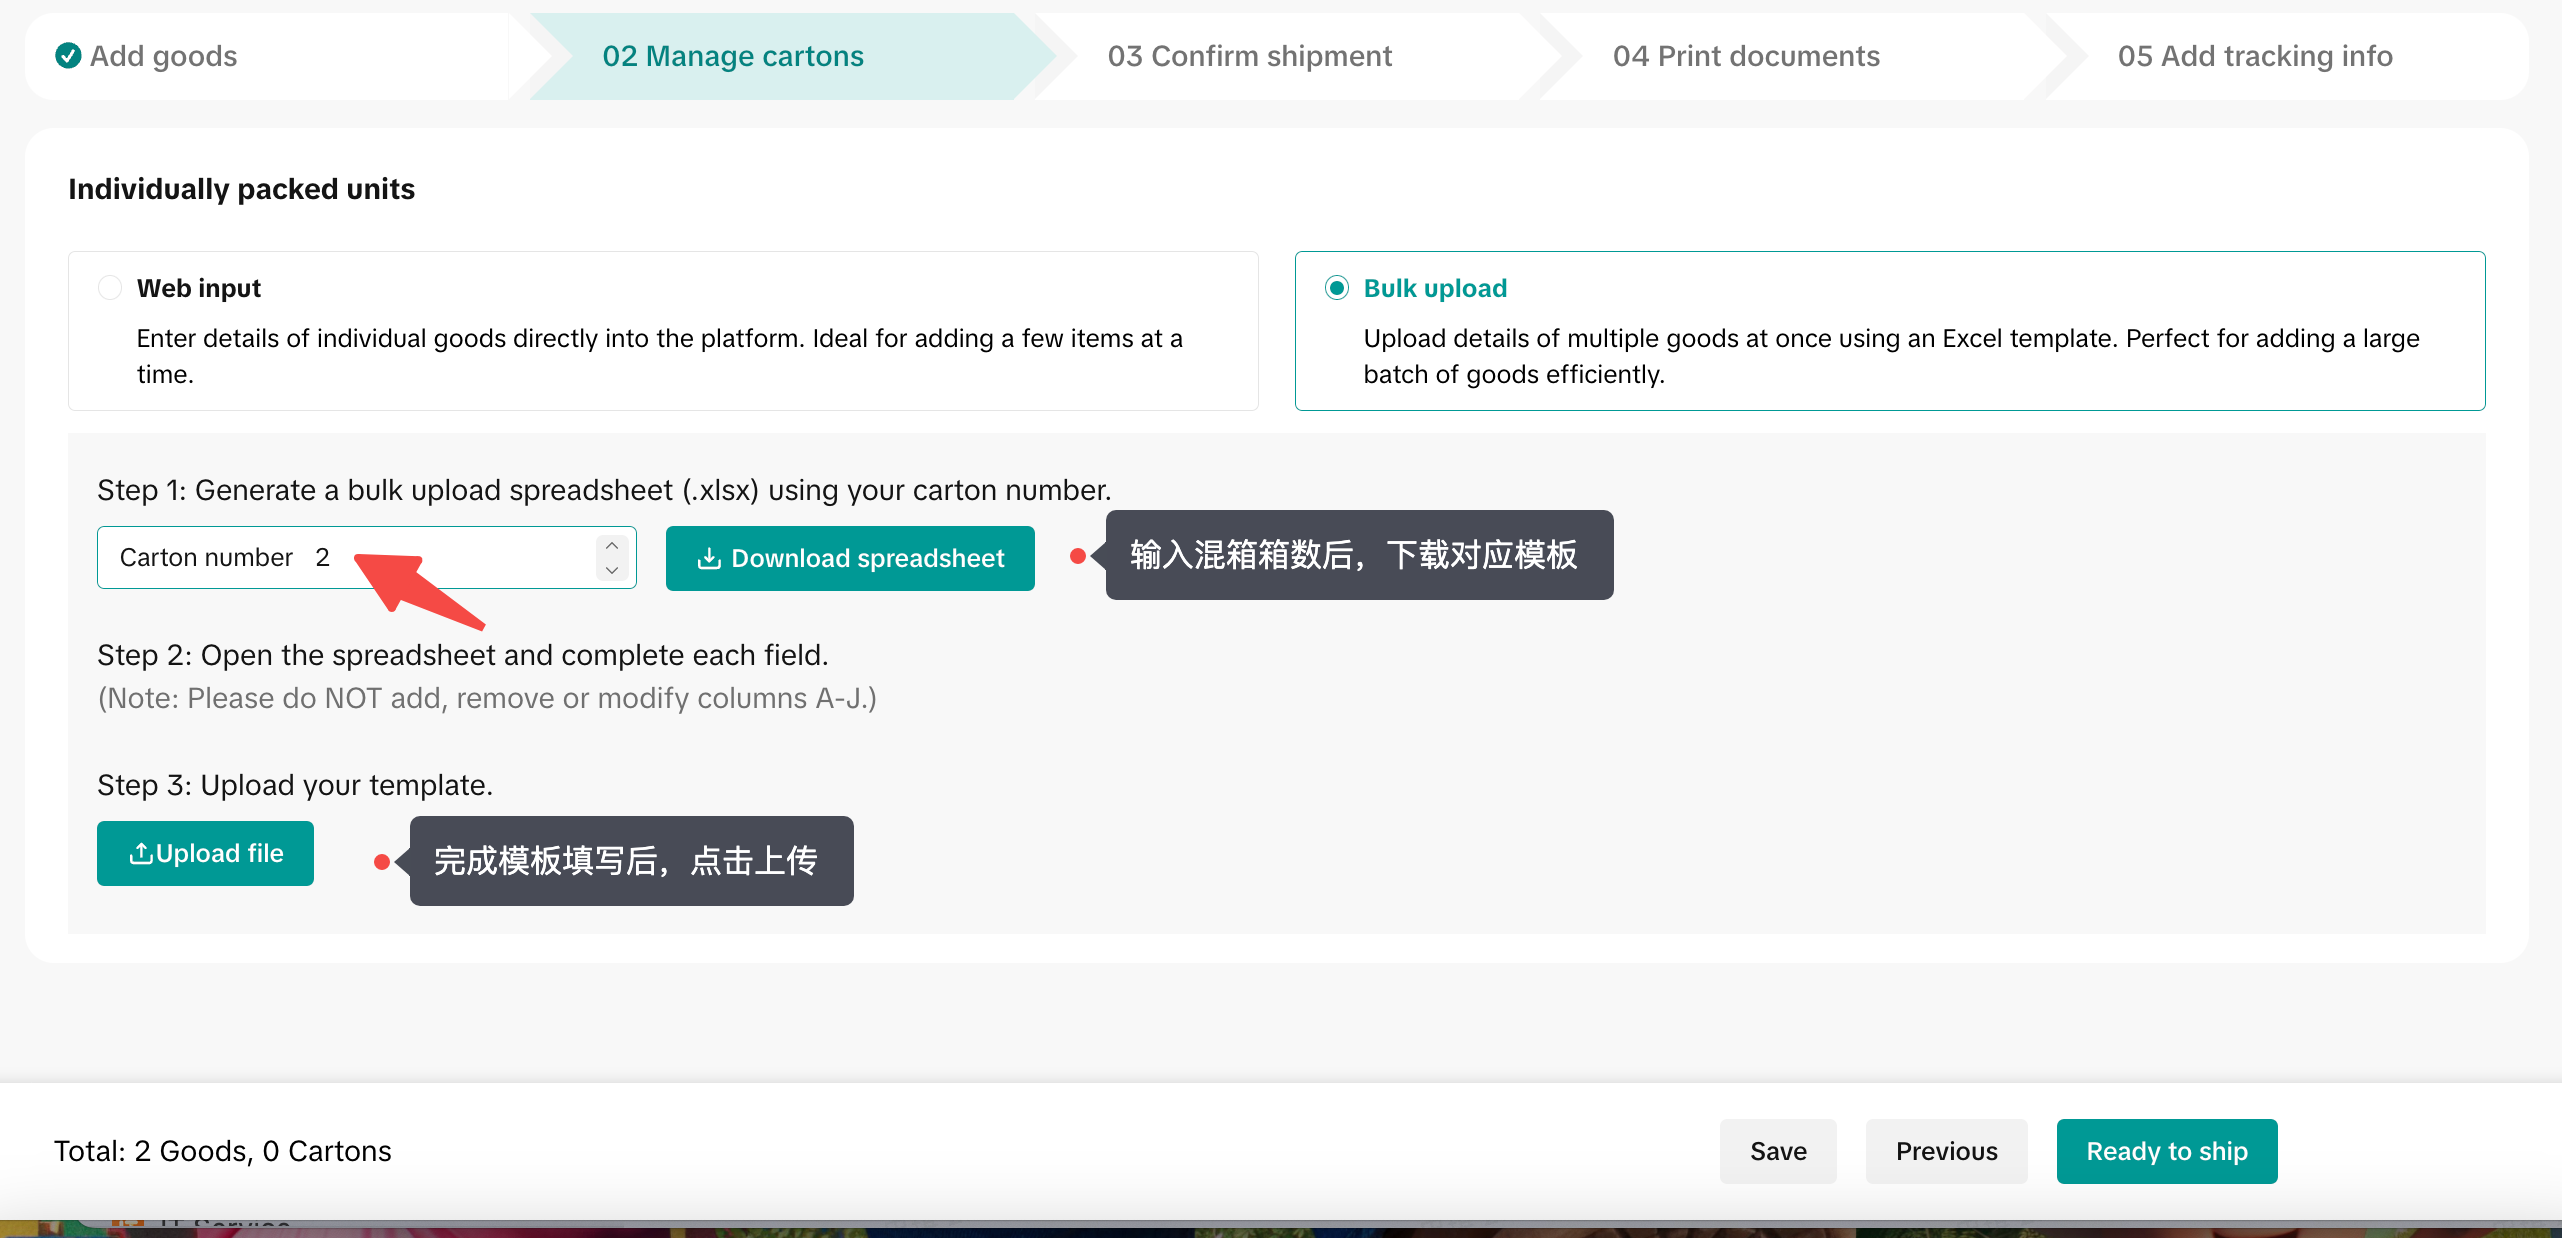Select the Web input radio button
The height and width of the screenshot is (1238, 2562).
click(110, 288)
